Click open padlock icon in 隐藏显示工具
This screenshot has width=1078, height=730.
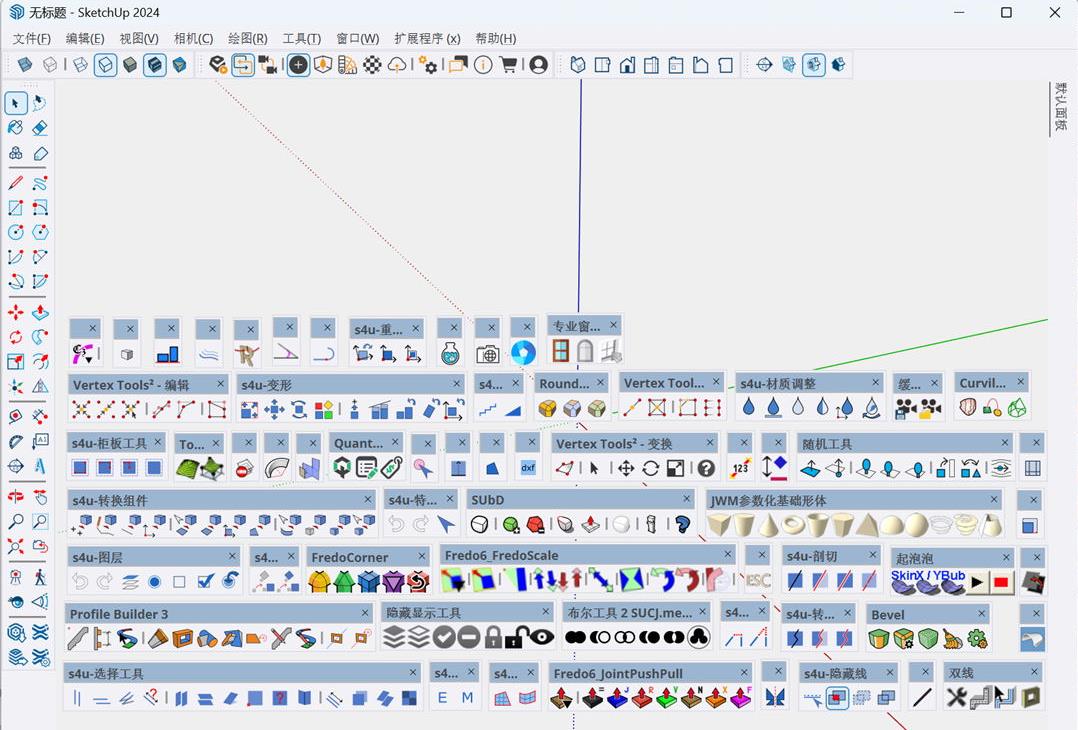pos(516,637)
